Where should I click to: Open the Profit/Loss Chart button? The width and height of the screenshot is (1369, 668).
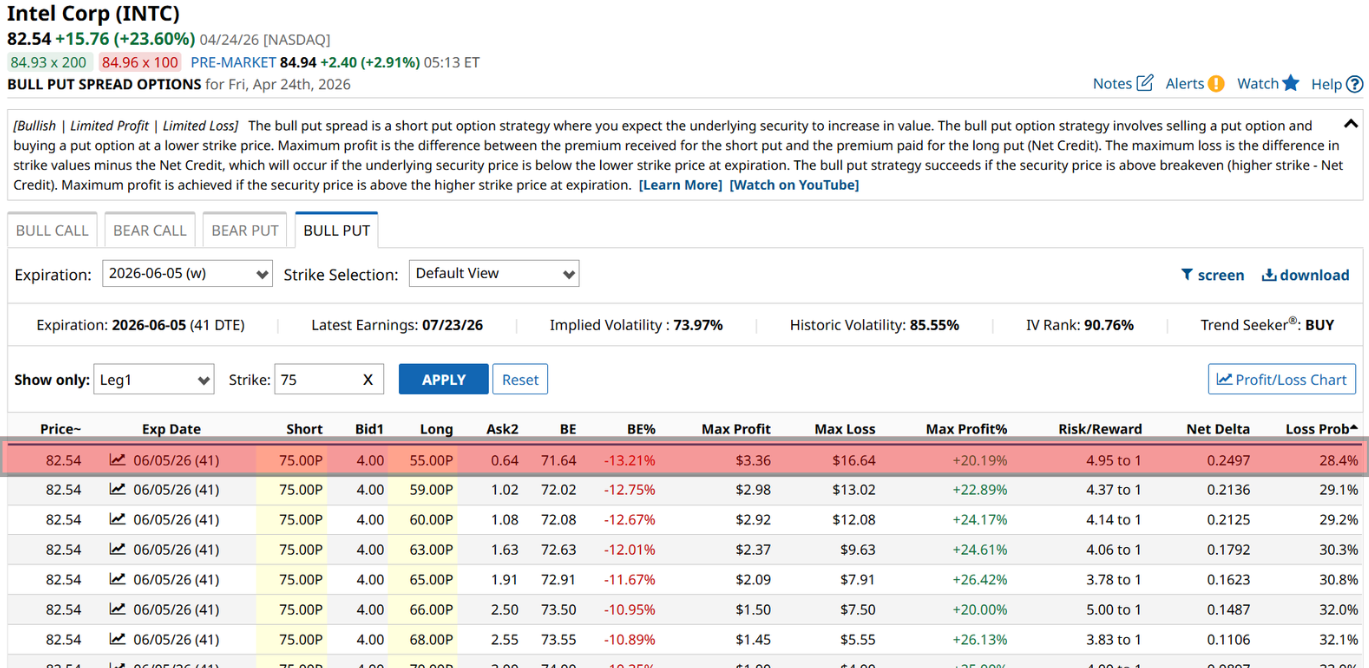(1282, 379)
